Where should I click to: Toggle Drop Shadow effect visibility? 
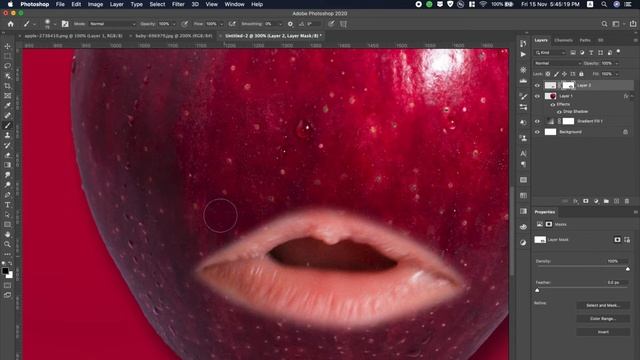pyautogui.click(x=559, y=111)
